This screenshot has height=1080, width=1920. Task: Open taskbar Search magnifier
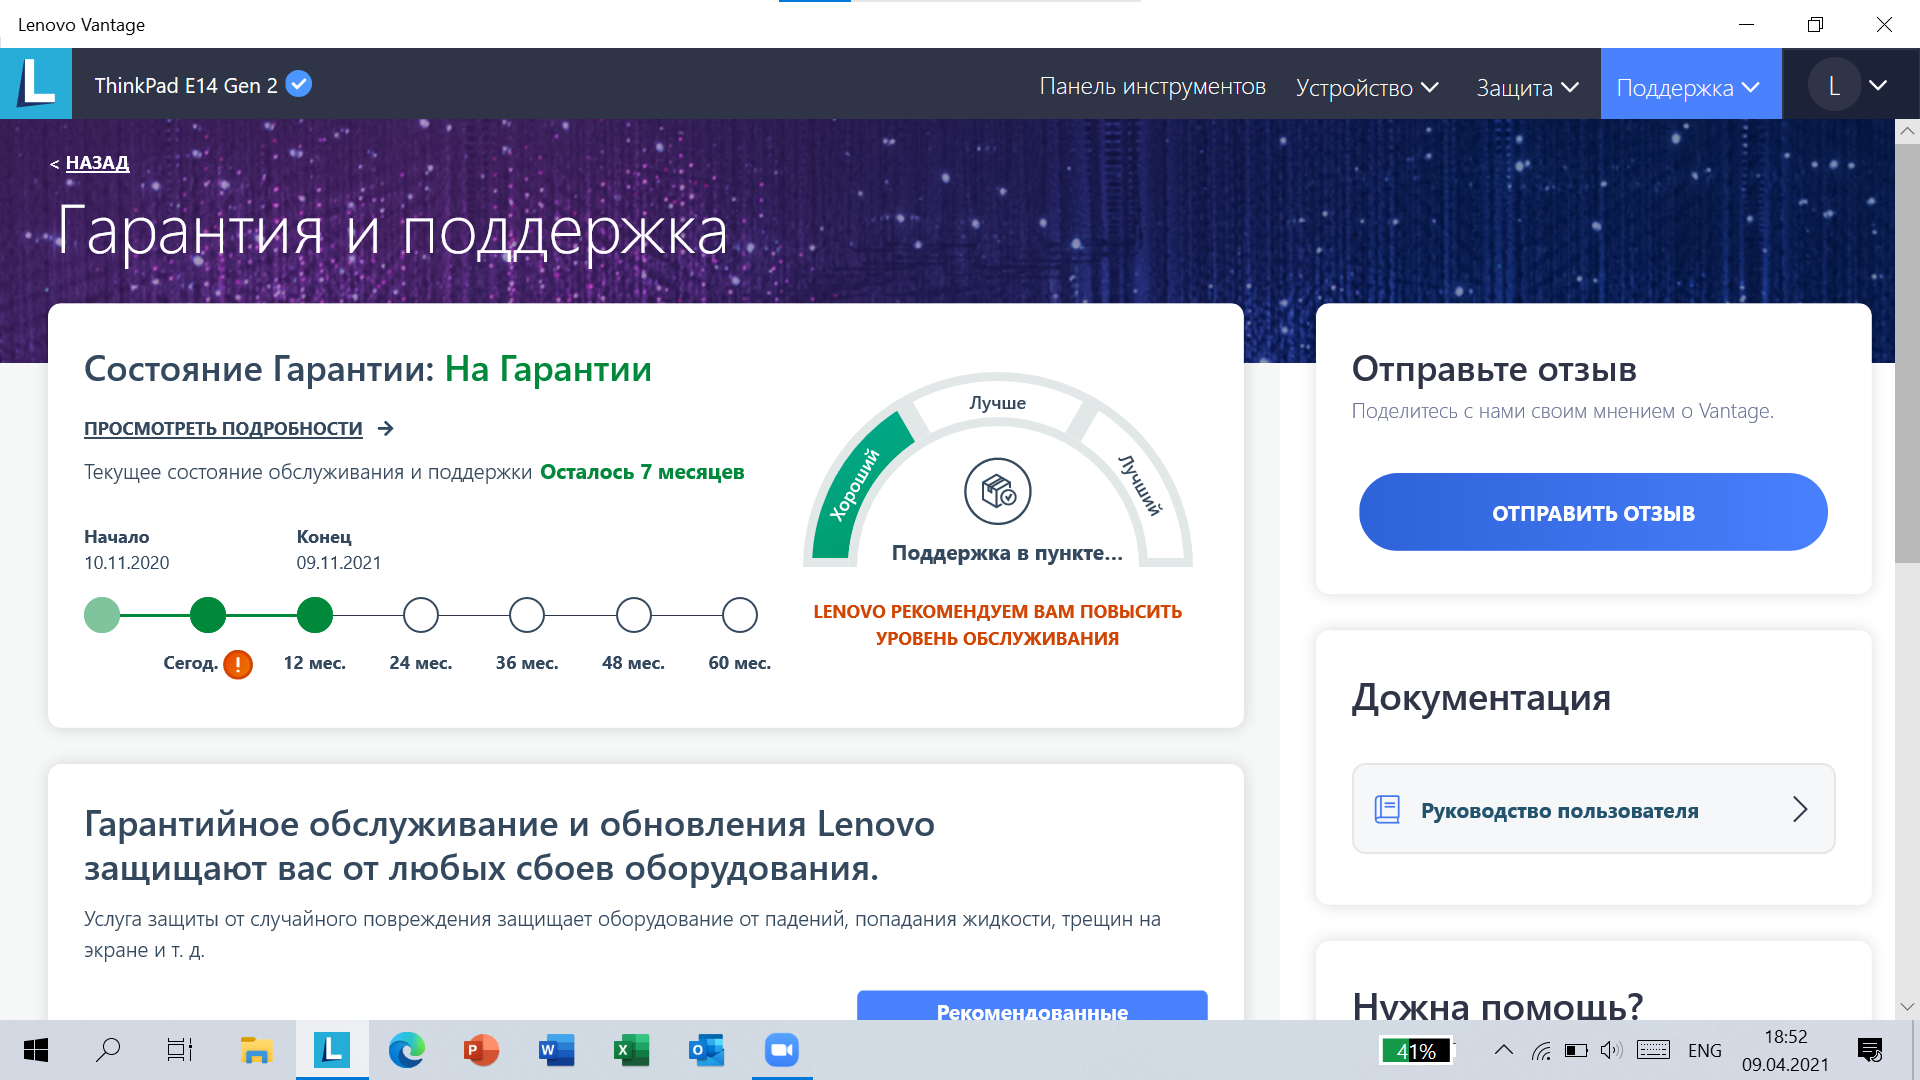click(x=108, y=1050)
